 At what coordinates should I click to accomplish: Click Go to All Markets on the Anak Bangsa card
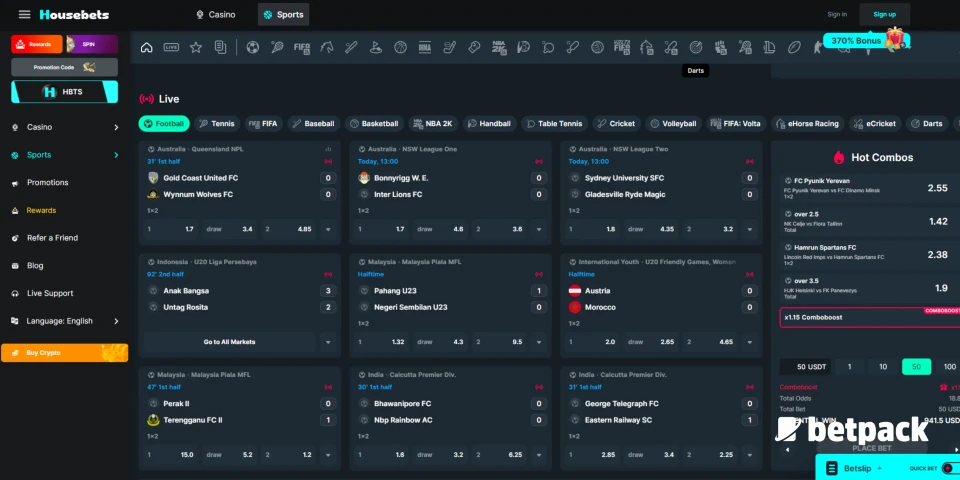coord(230,342)
